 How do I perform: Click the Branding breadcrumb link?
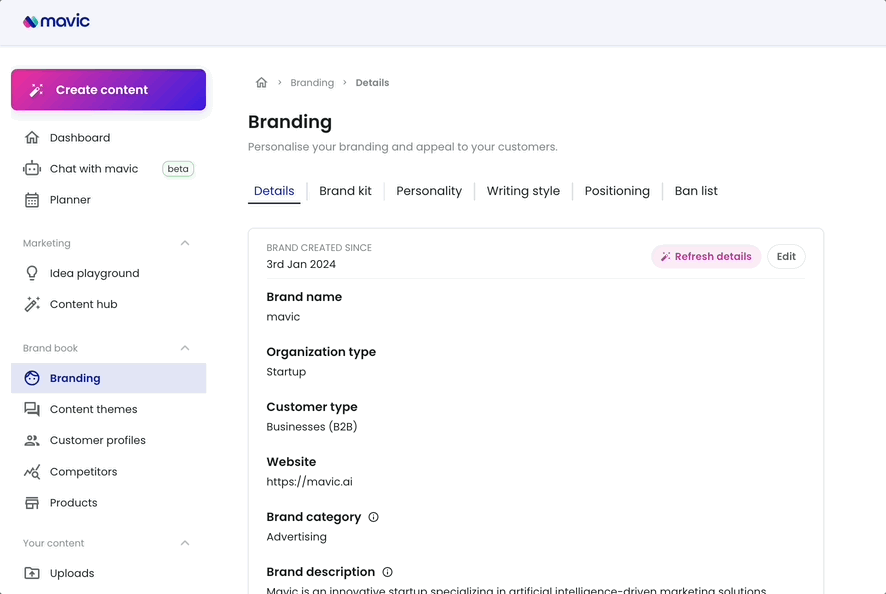(312, 83)
